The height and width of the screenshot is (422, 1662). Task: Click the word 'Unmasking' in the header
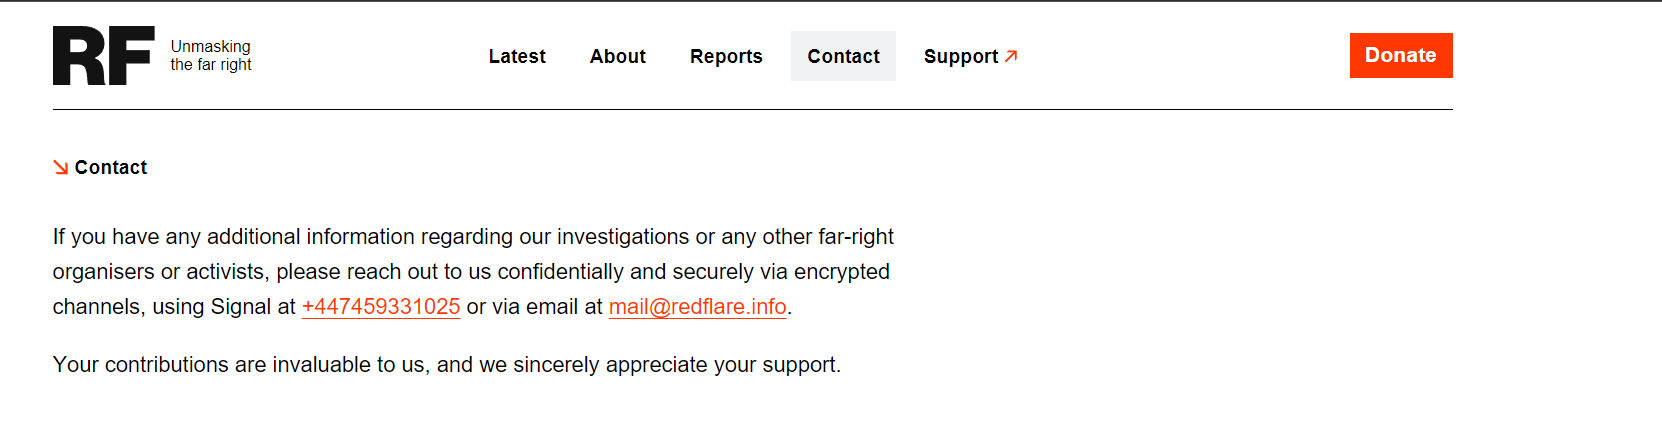211,46
